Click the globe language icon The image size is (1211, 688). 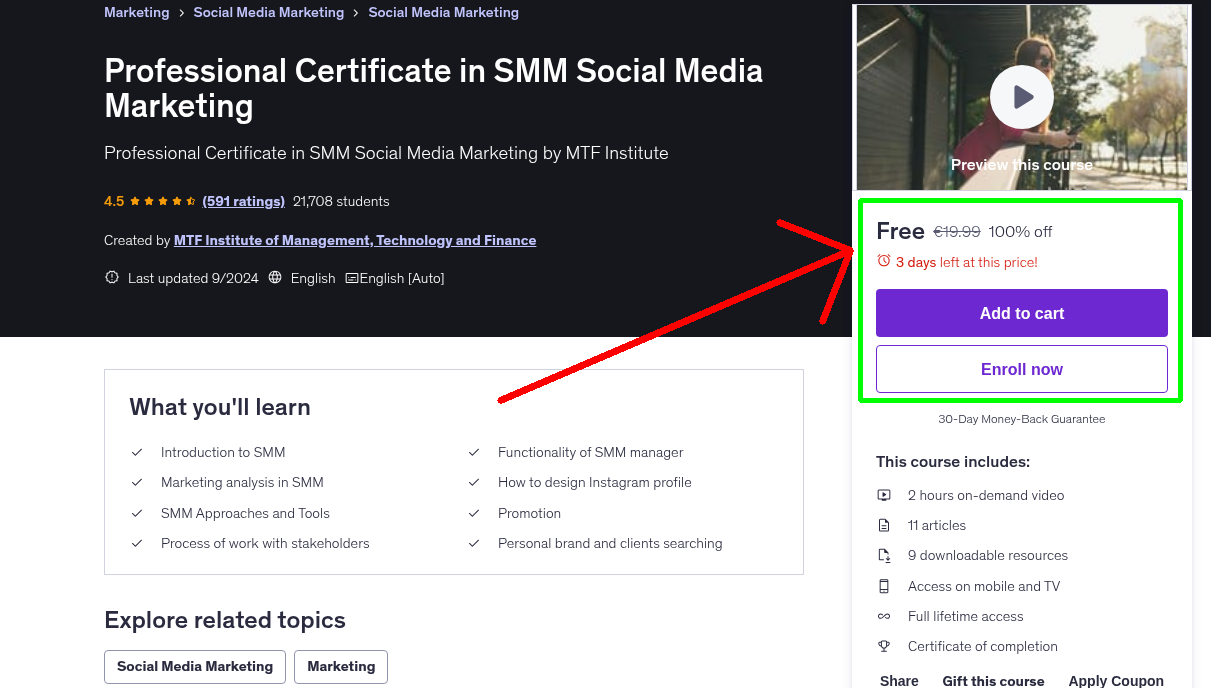click(x=275, y=278)
